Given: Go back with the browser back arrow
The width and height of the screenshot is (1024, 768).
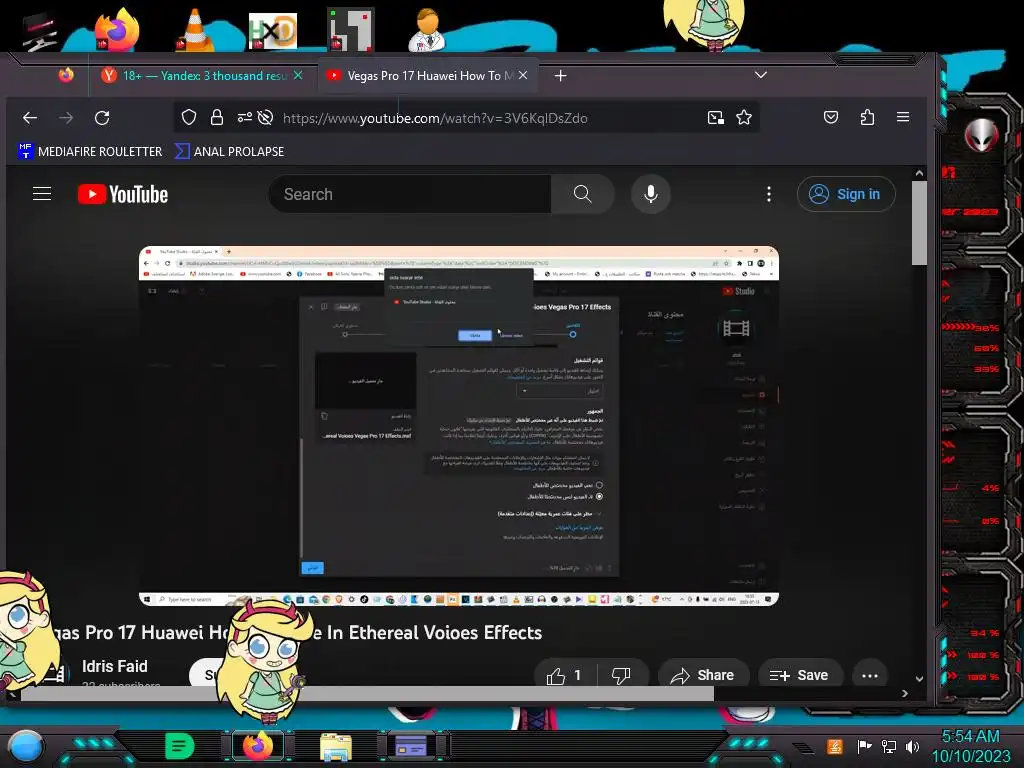Looking at the screenshot, I should pos(30,118).
